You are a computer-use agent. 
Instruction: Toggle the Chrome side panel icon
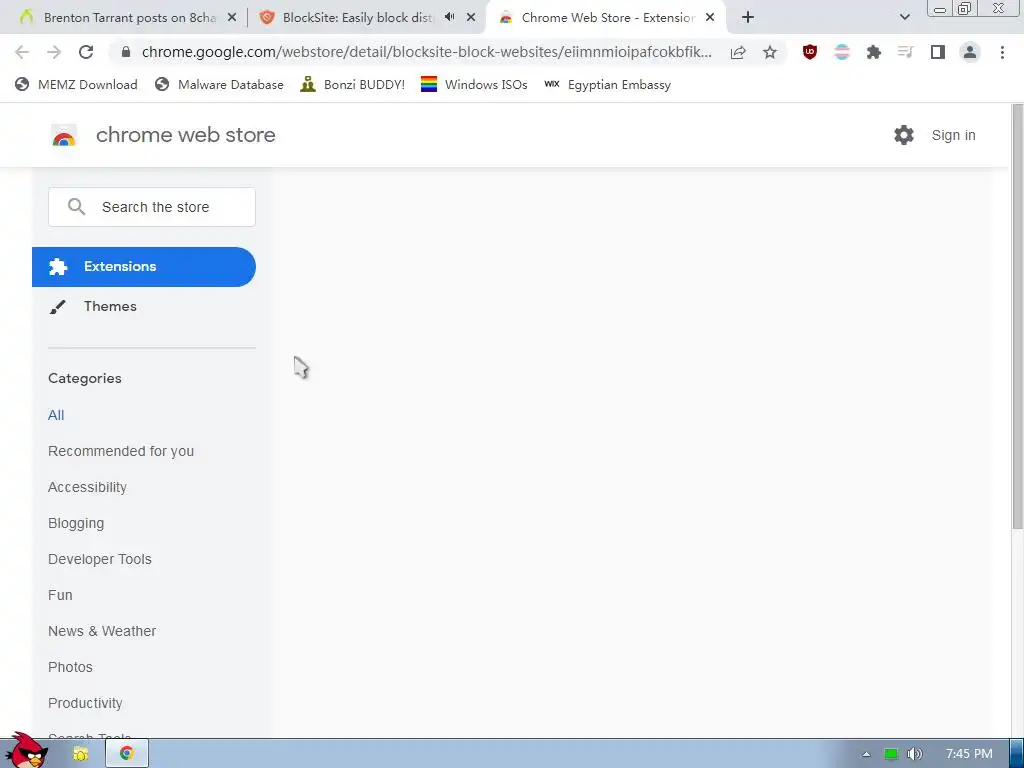click(938, 52)
